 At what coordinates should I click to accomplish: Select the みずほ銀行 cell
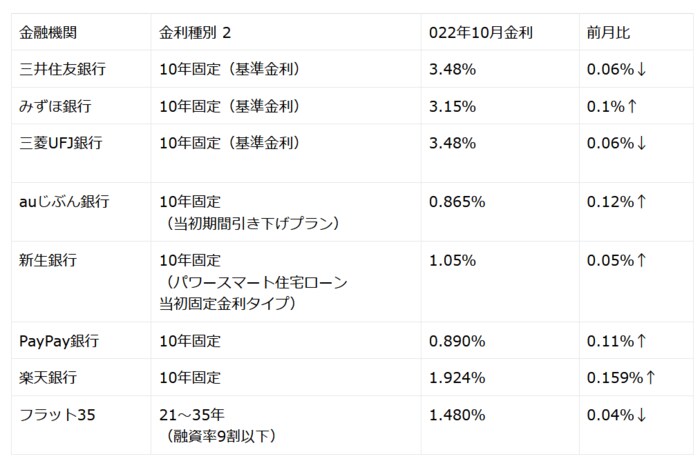click(56, 106)
